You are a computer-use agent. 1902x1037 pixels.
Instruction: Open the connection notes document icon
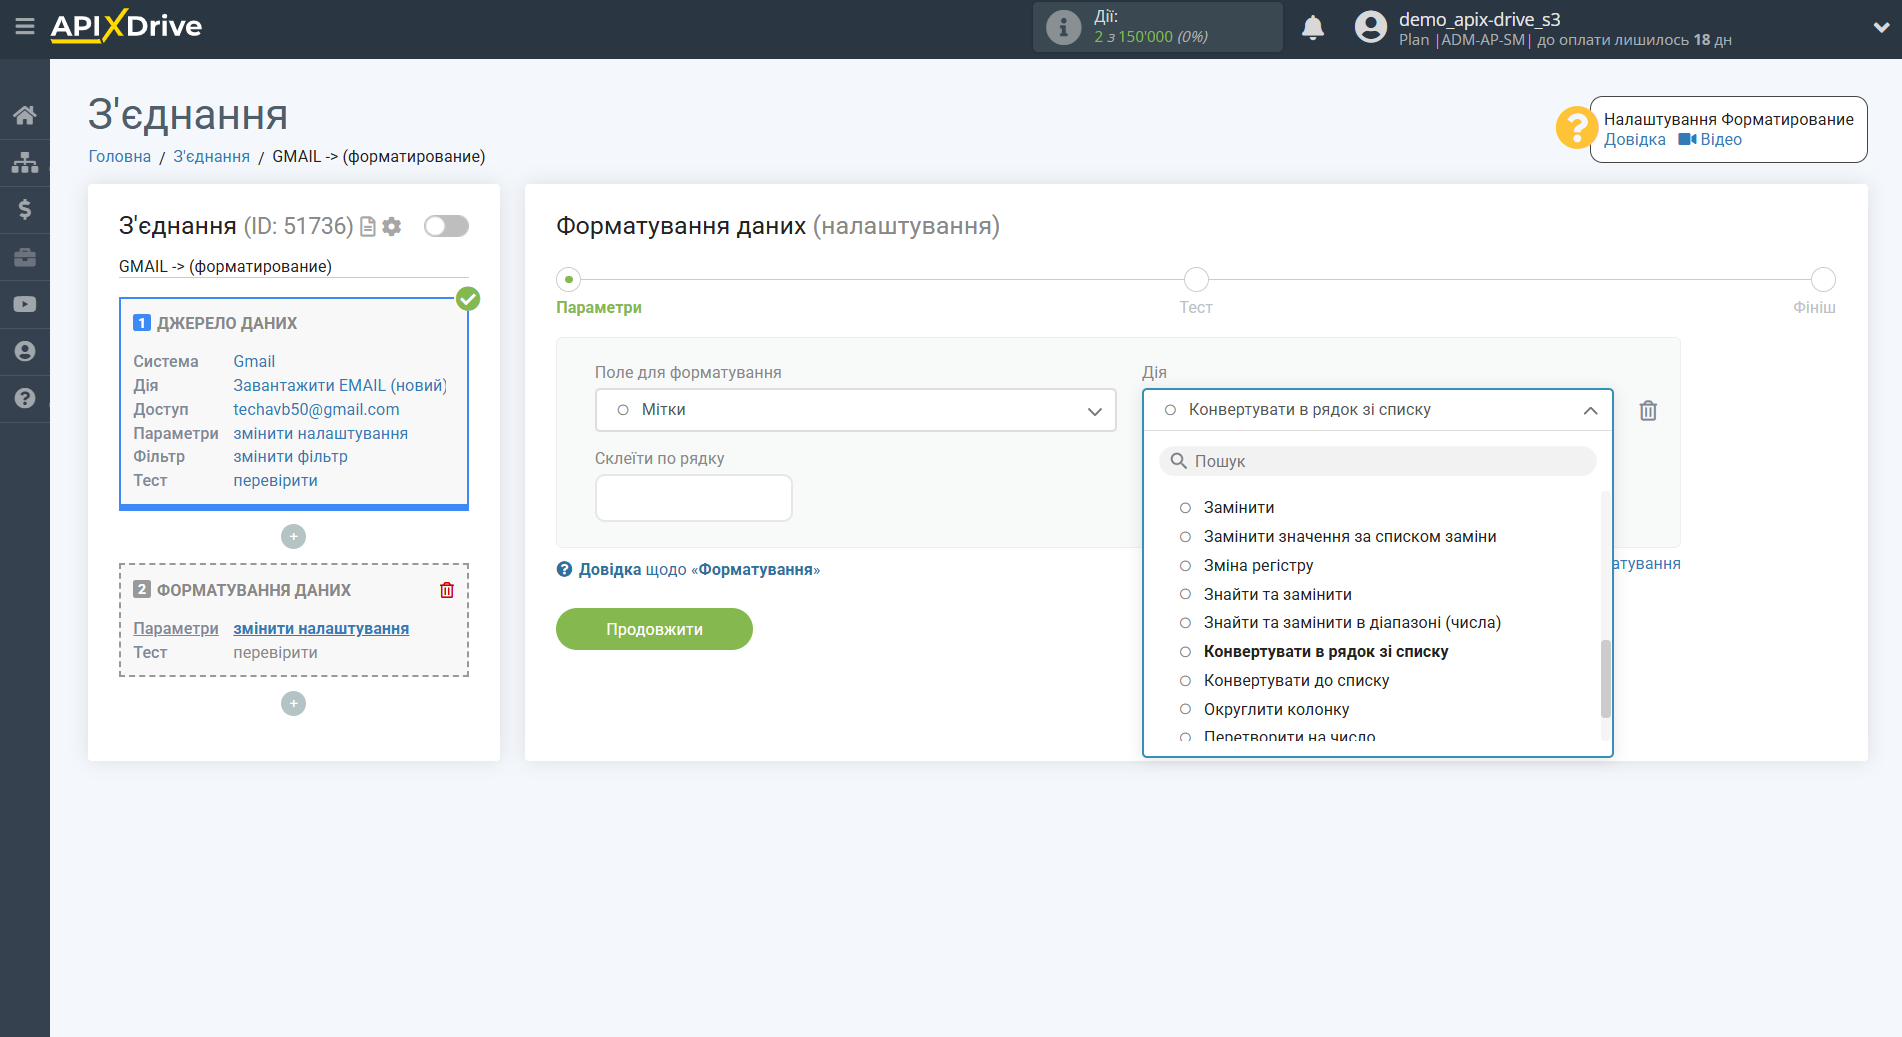click(368, 227)
